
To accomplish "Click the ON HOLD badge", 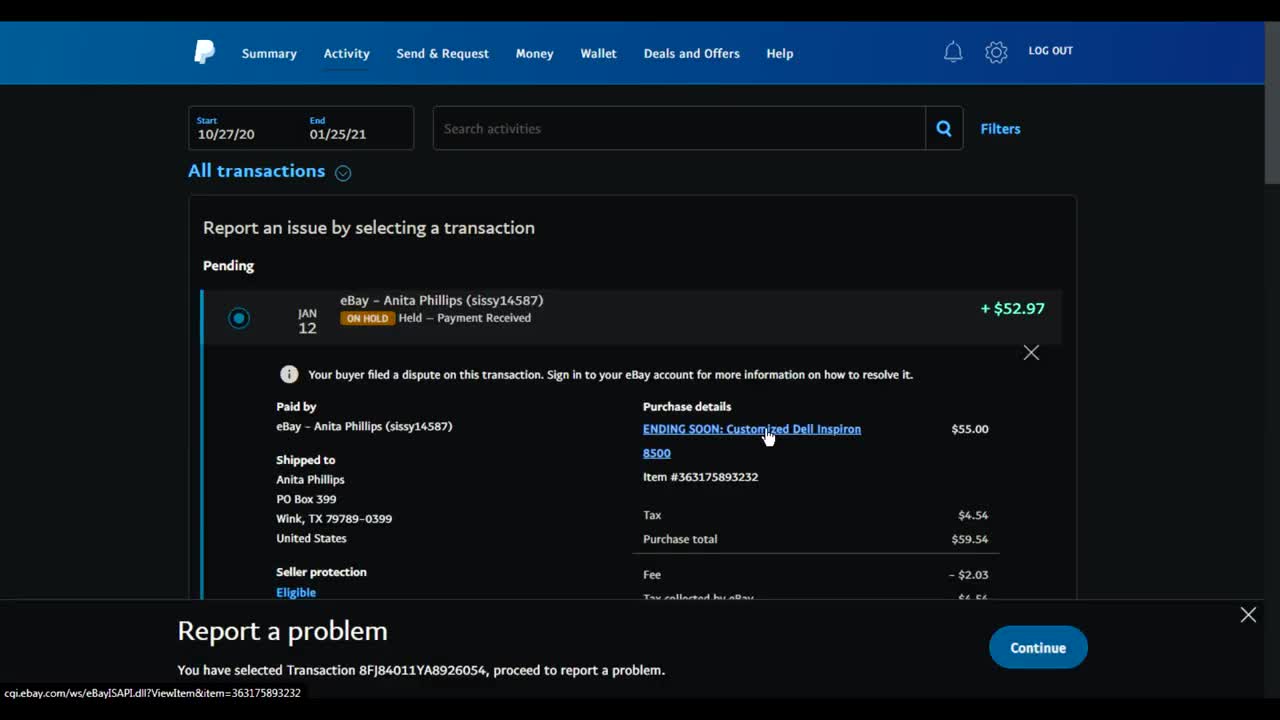I will tap(366, 318).
